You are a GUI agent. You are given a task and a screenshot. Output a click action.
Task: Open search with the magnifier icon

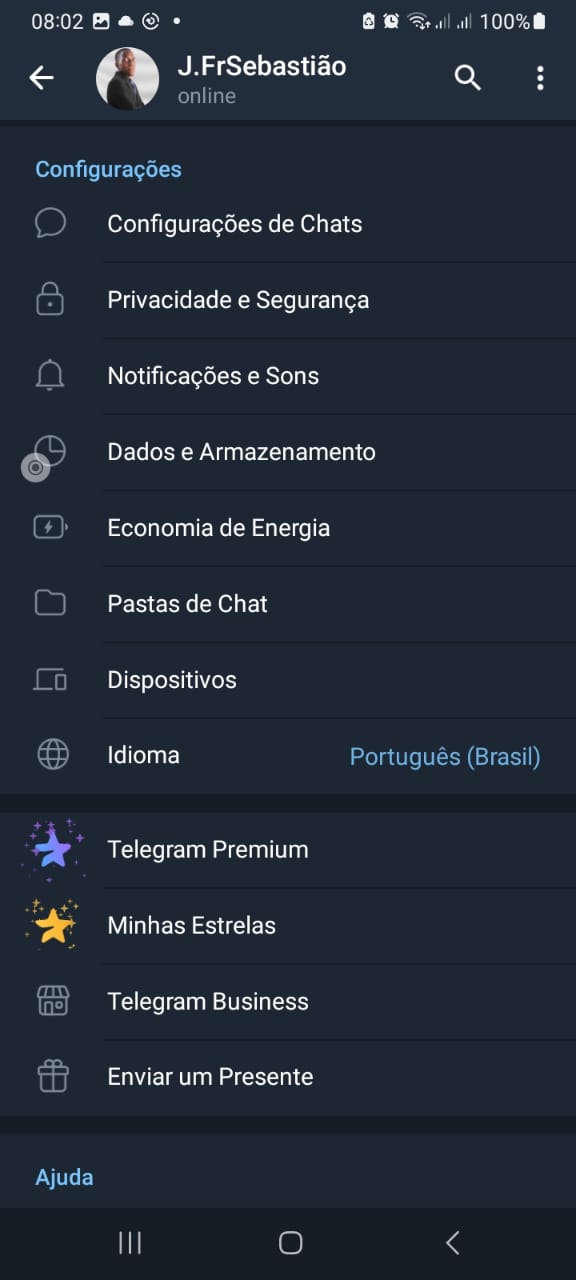(x=468, y=78)
